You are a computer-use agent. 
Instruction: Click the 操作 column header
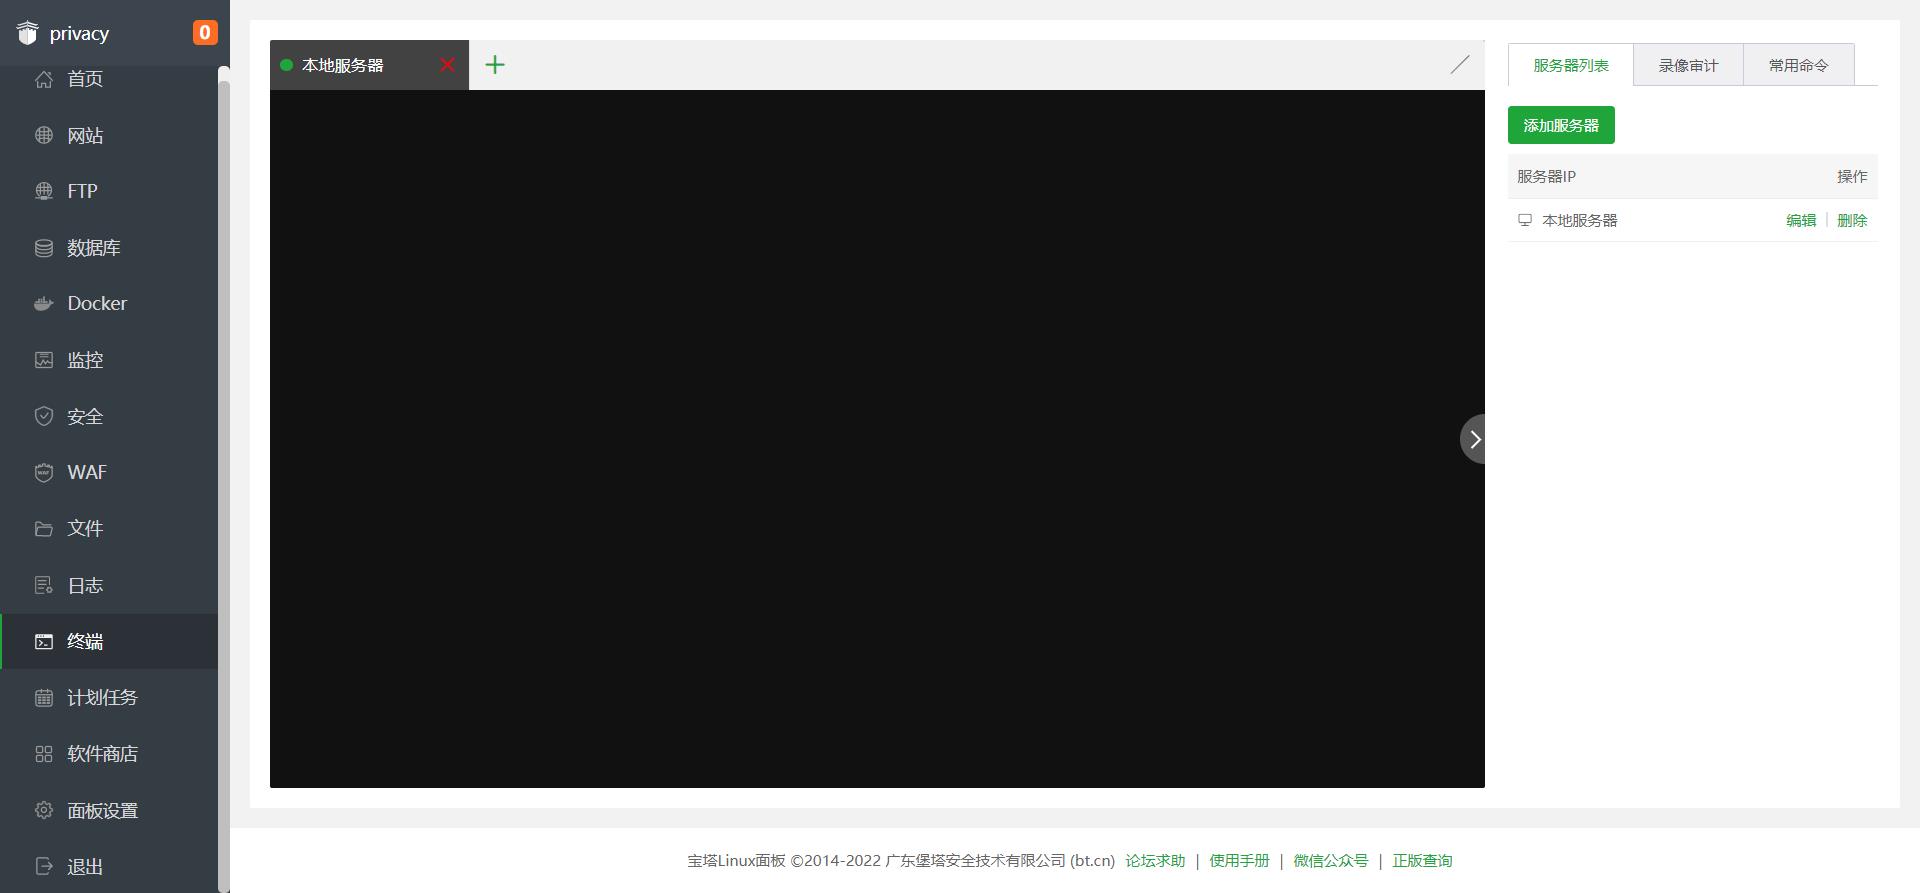(1852, 176)
